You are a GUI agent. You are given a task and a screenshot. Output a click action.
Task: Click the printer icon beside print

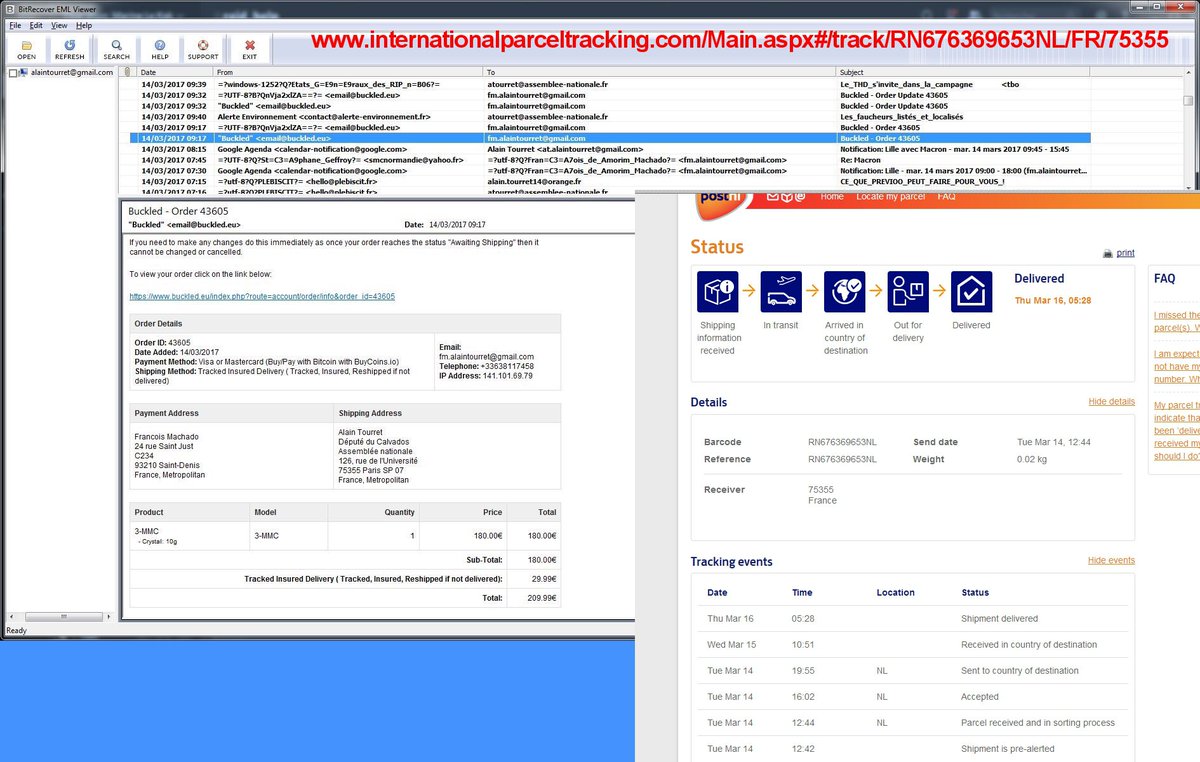point(1108,253)
